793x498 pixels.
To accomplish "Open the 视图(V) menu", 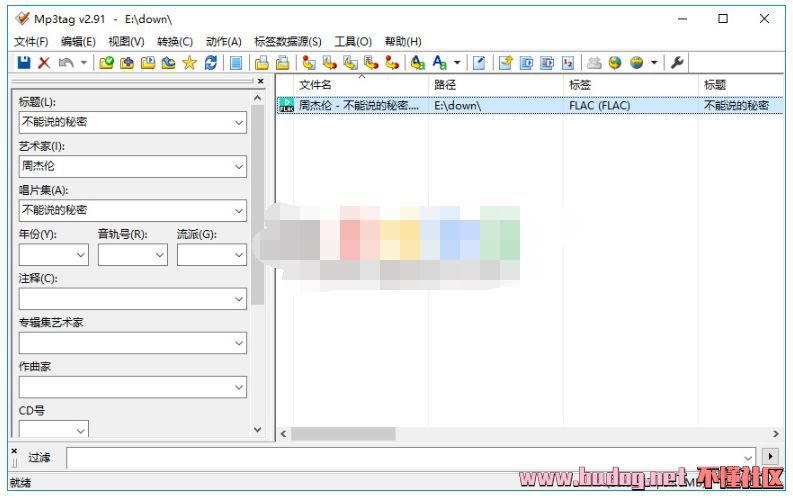I will click(126, 41).
